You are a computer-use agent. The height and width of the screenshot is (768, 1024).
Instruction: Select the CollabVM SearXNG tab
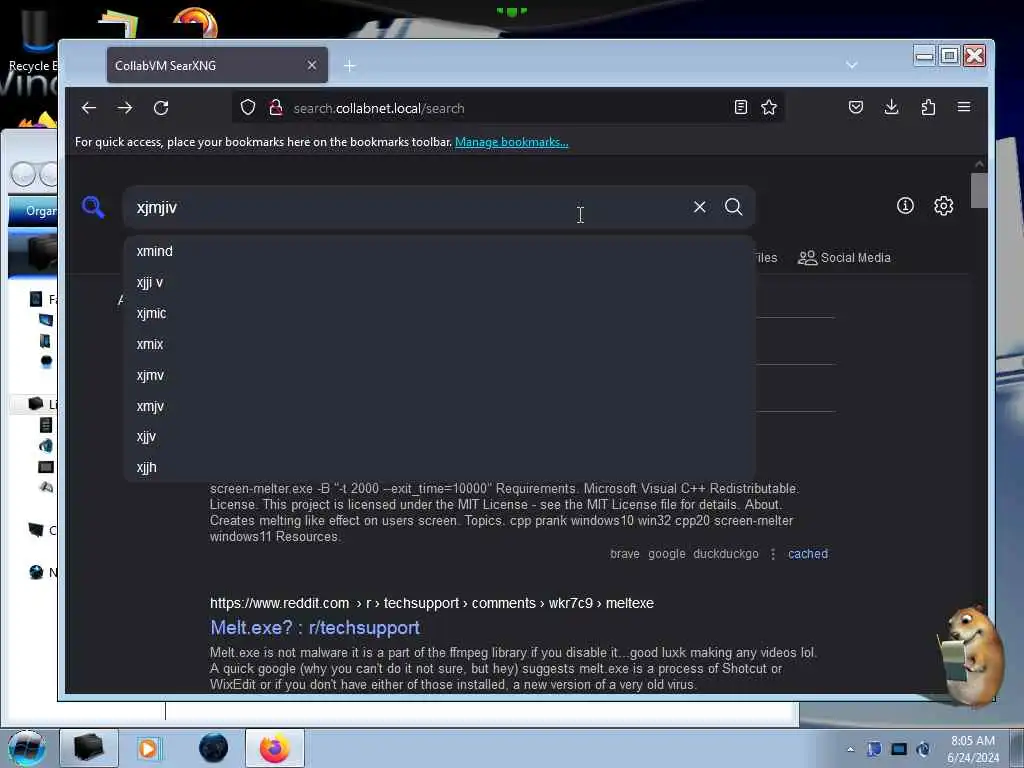[217, 65]
